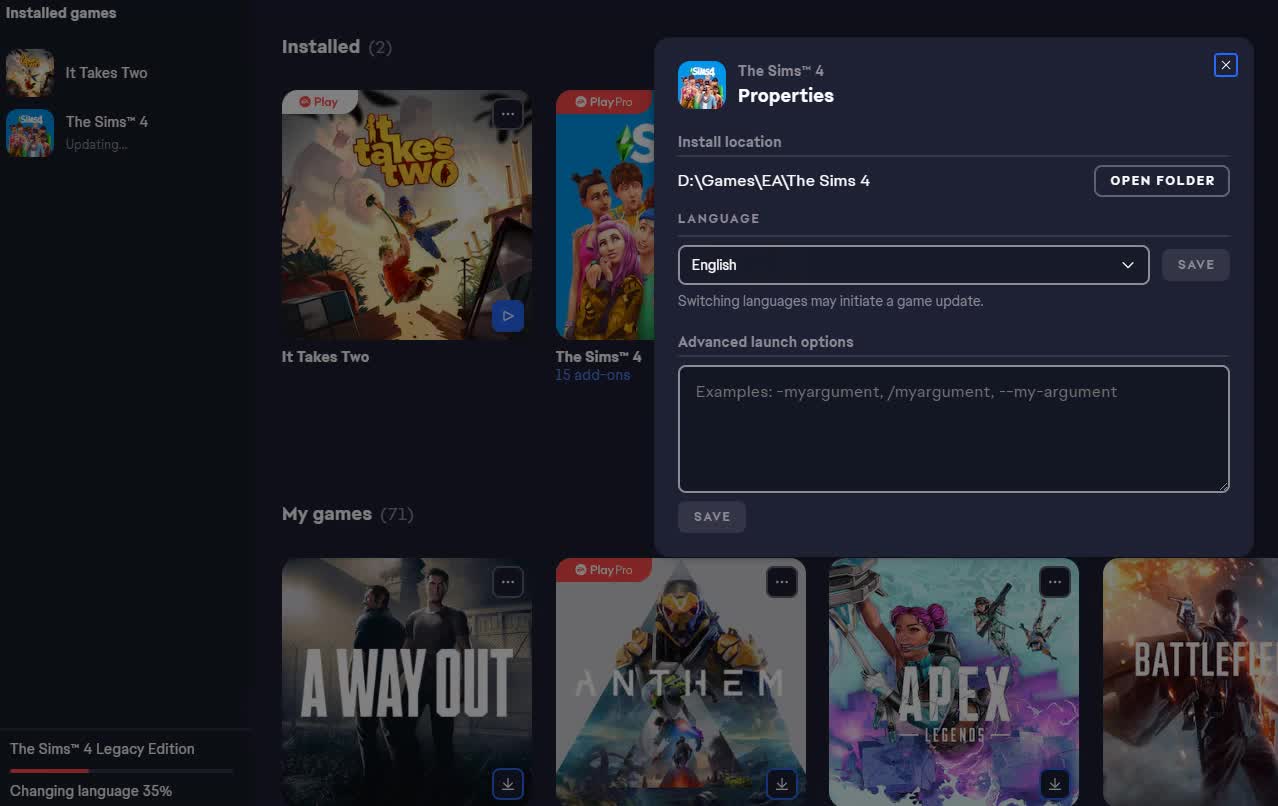1278x806 pixels.
Task: Click the Sims 4 icon in Properties header
Action: 701,85
